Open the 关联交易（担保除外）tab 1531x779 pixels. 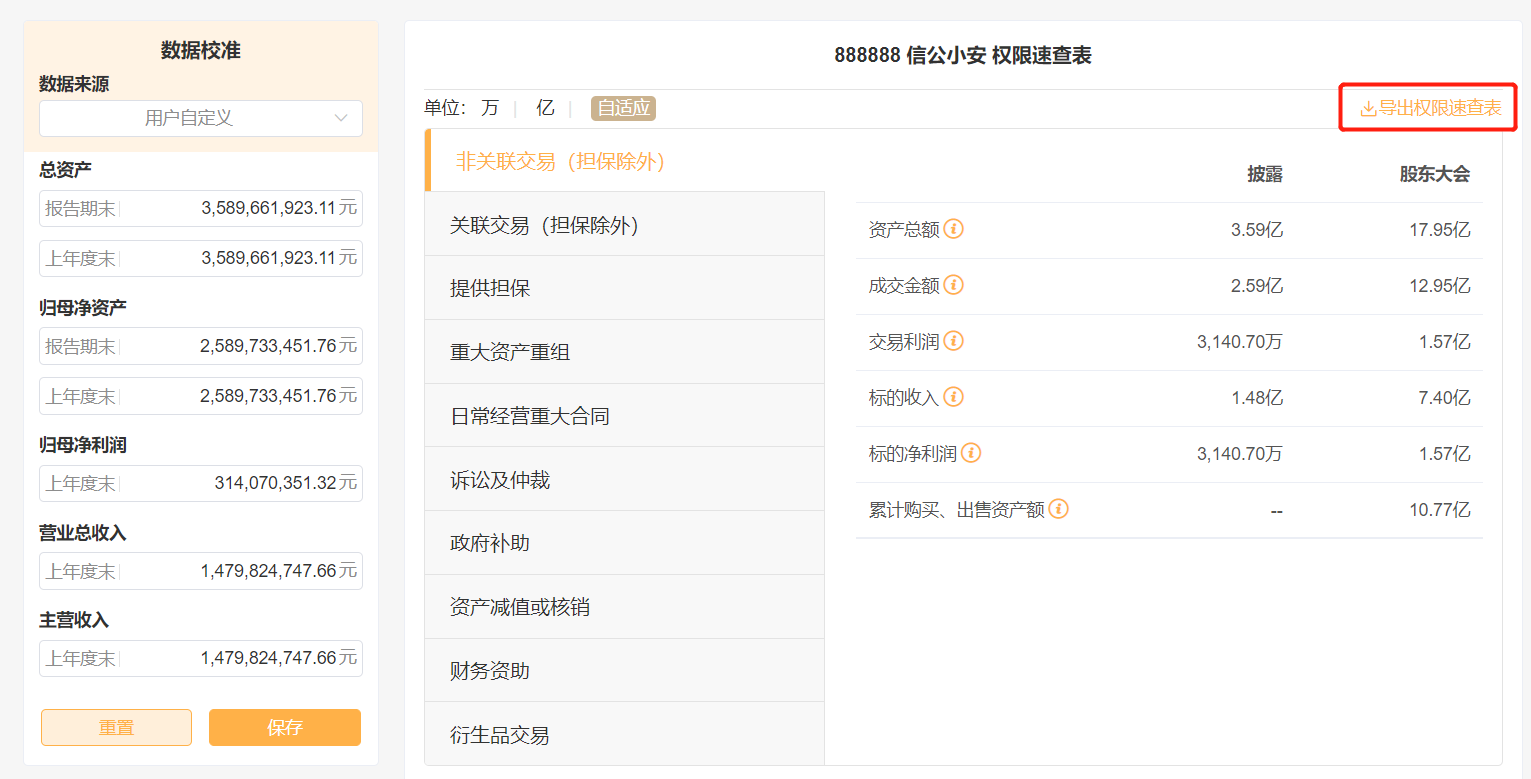pyautogui.click(x=625, y=225)
